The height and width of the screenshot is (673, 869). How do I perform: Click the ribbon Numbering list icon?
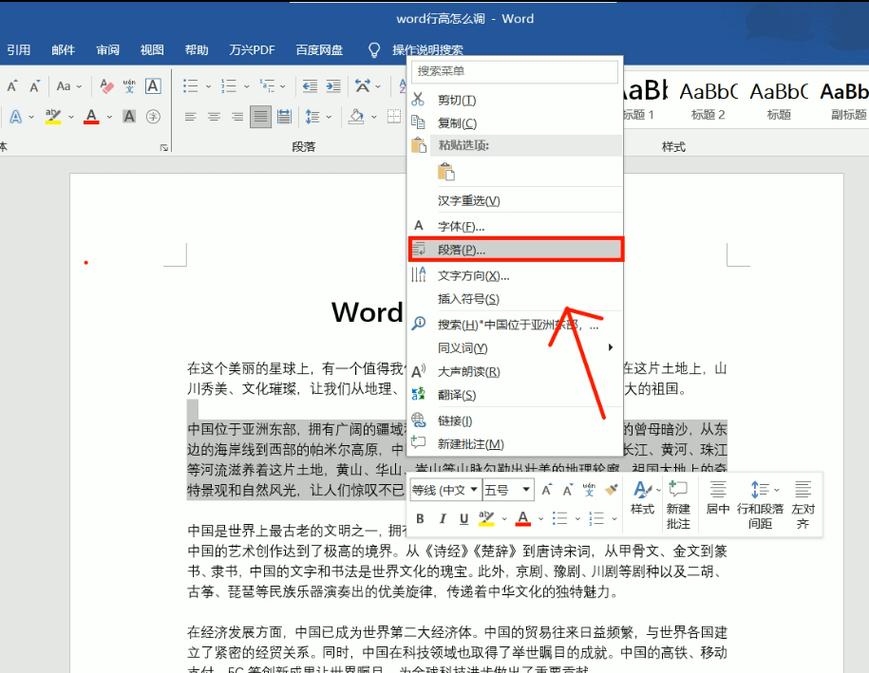pyautogui.click(x=228, y=86)
